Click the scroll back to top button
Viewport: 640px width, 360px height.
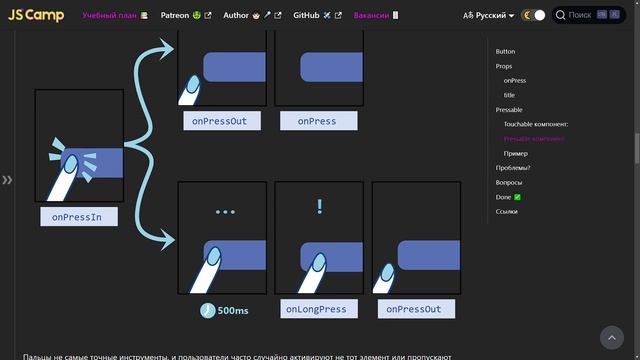(x=612, y=338)
